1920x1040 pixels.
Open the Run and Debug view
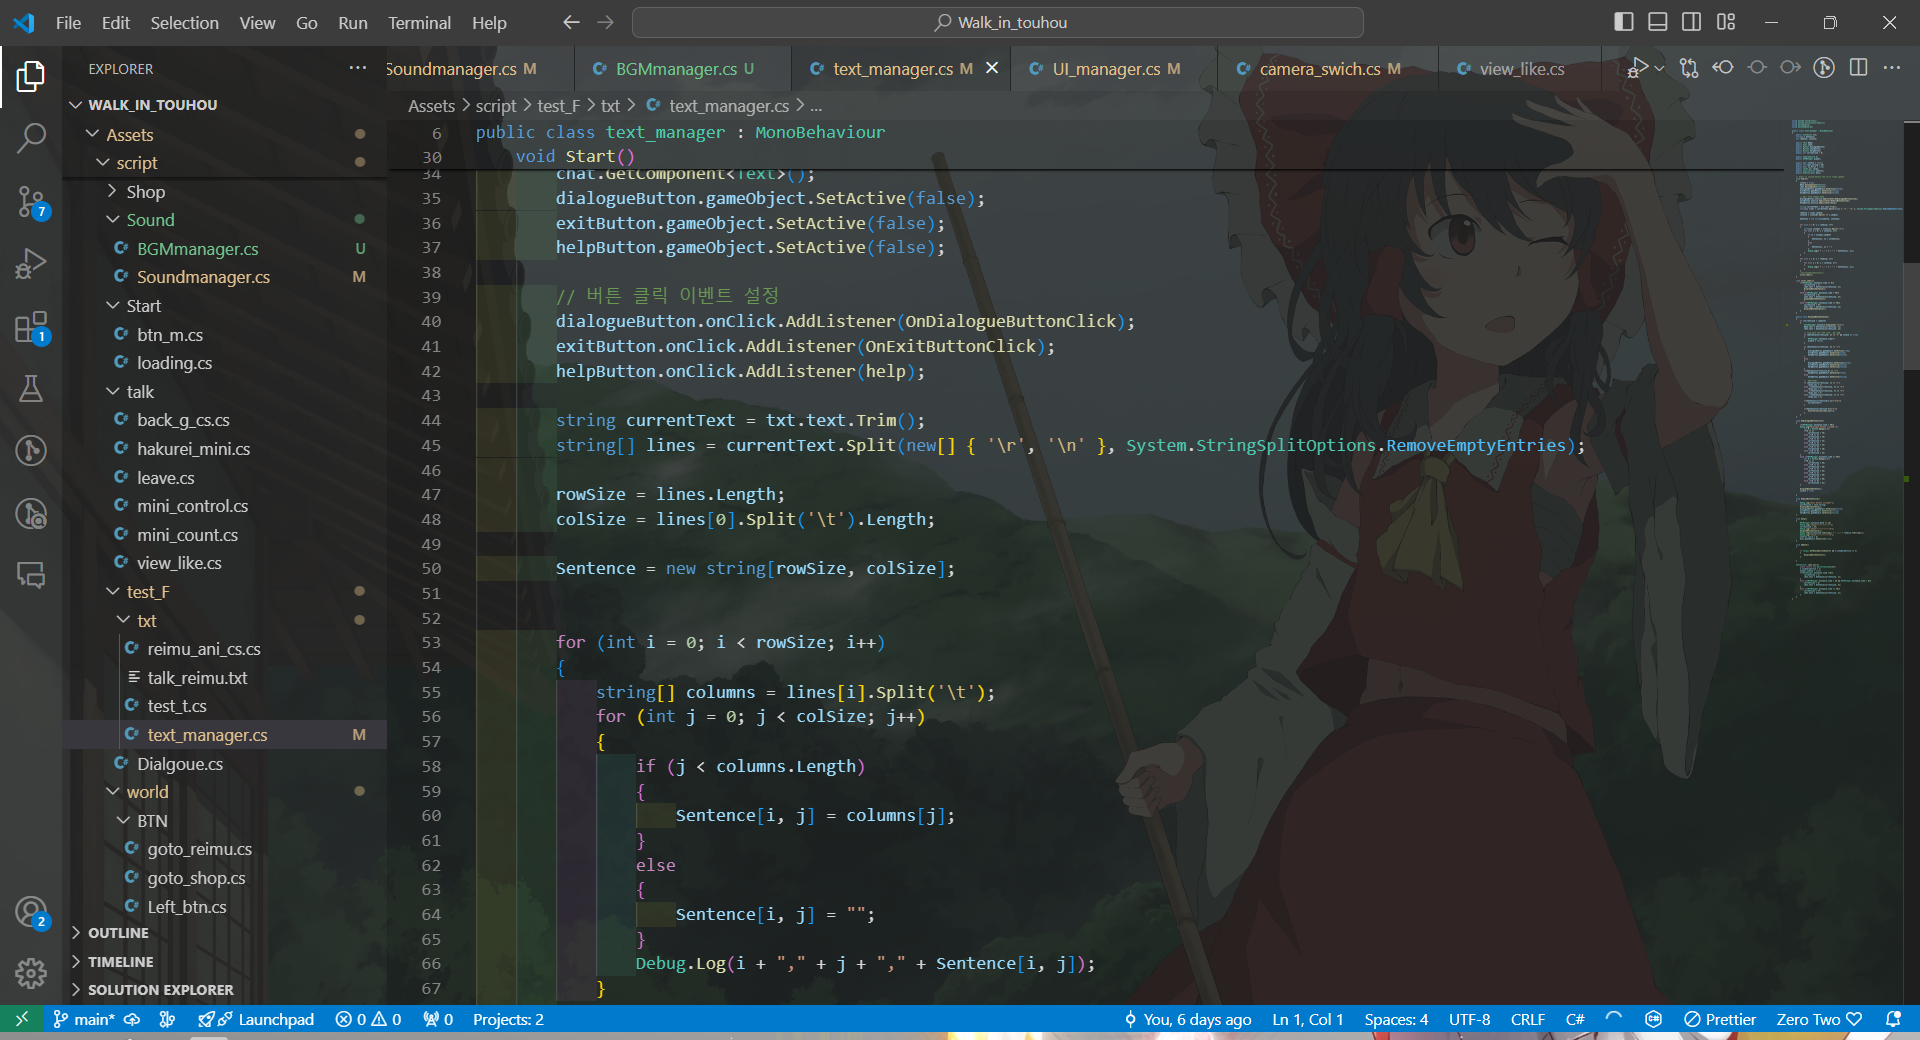point(31,264)
